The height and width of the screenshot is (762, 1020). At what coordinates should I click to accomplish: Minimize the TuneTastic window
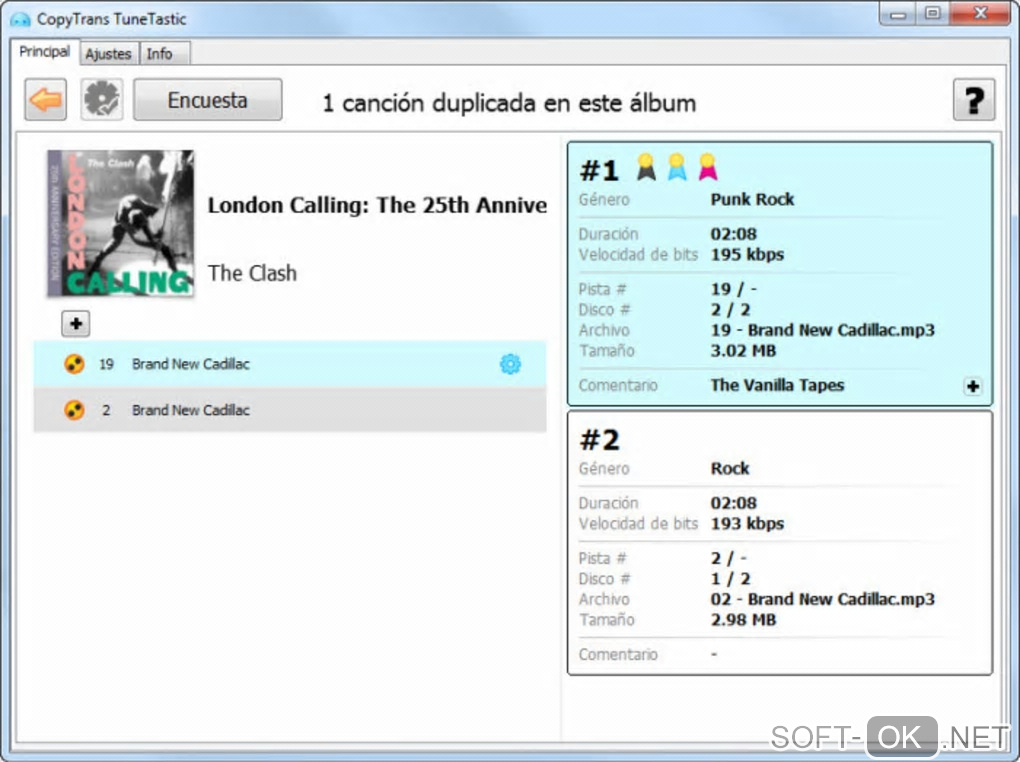coord(898,14)
